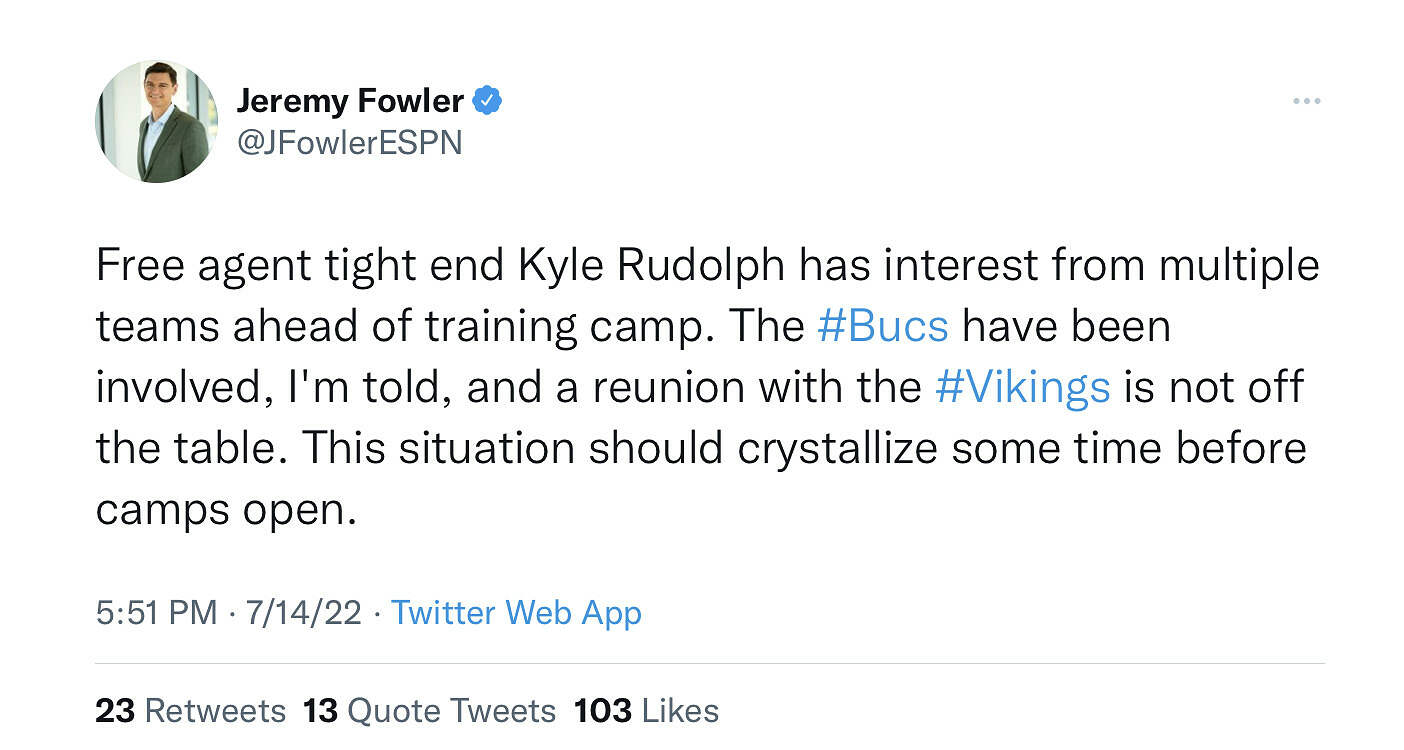
Task: Open Jeremy Fowler's profile picture
Action: click(x=157, y=122)
